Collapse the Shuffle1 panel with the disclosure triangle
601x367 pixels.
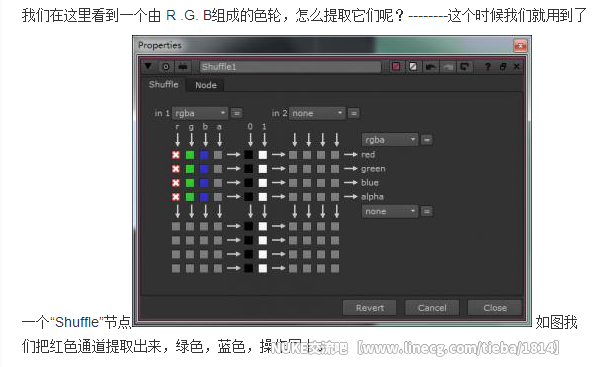[x=148, y=66]
